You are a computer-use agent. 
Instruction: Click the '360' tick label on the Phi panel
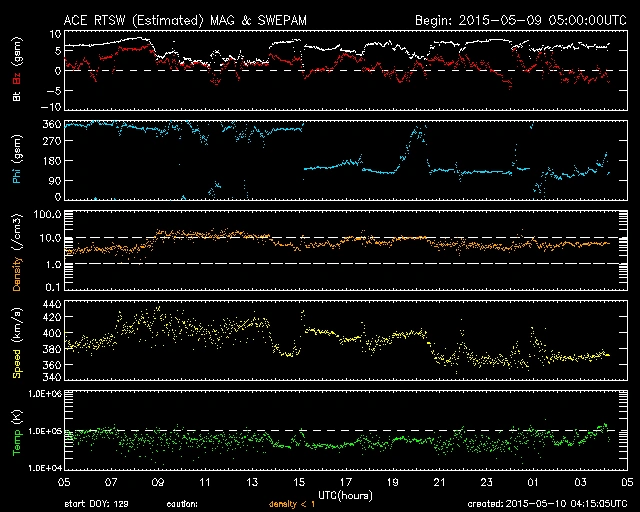point(51,124)
